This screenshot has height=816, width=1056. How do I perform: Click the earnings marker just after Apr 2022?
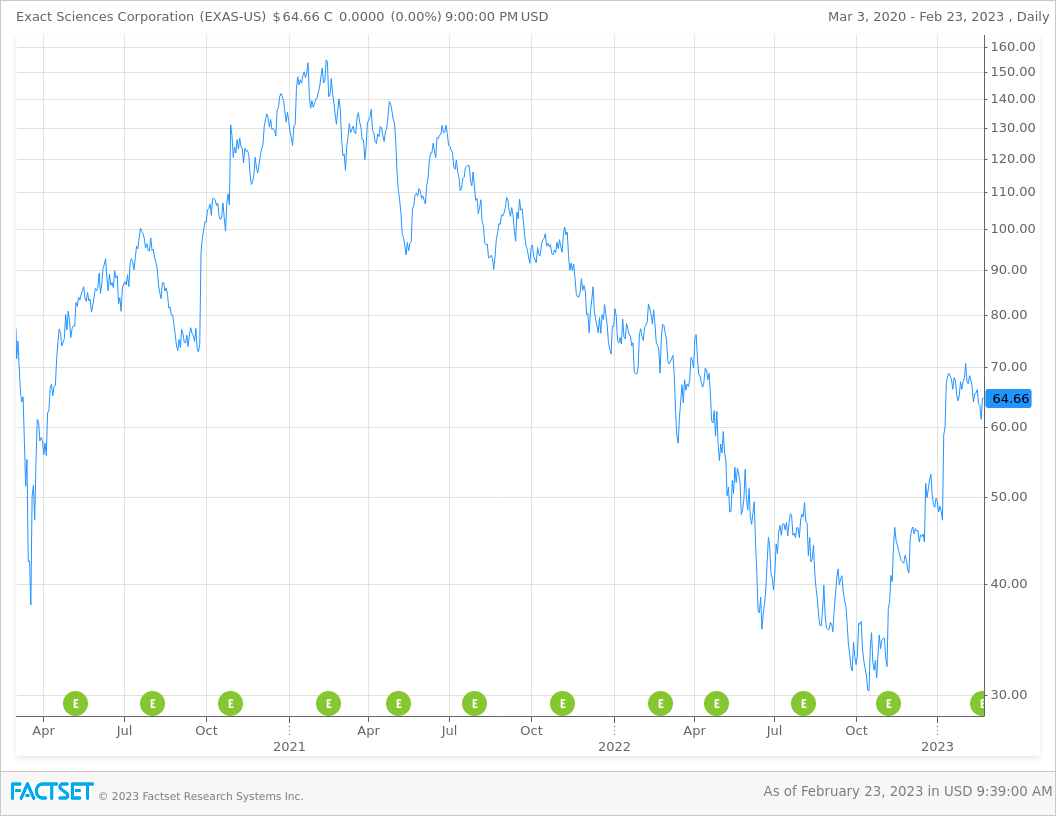pyautogui.click(x=717, y=704)
